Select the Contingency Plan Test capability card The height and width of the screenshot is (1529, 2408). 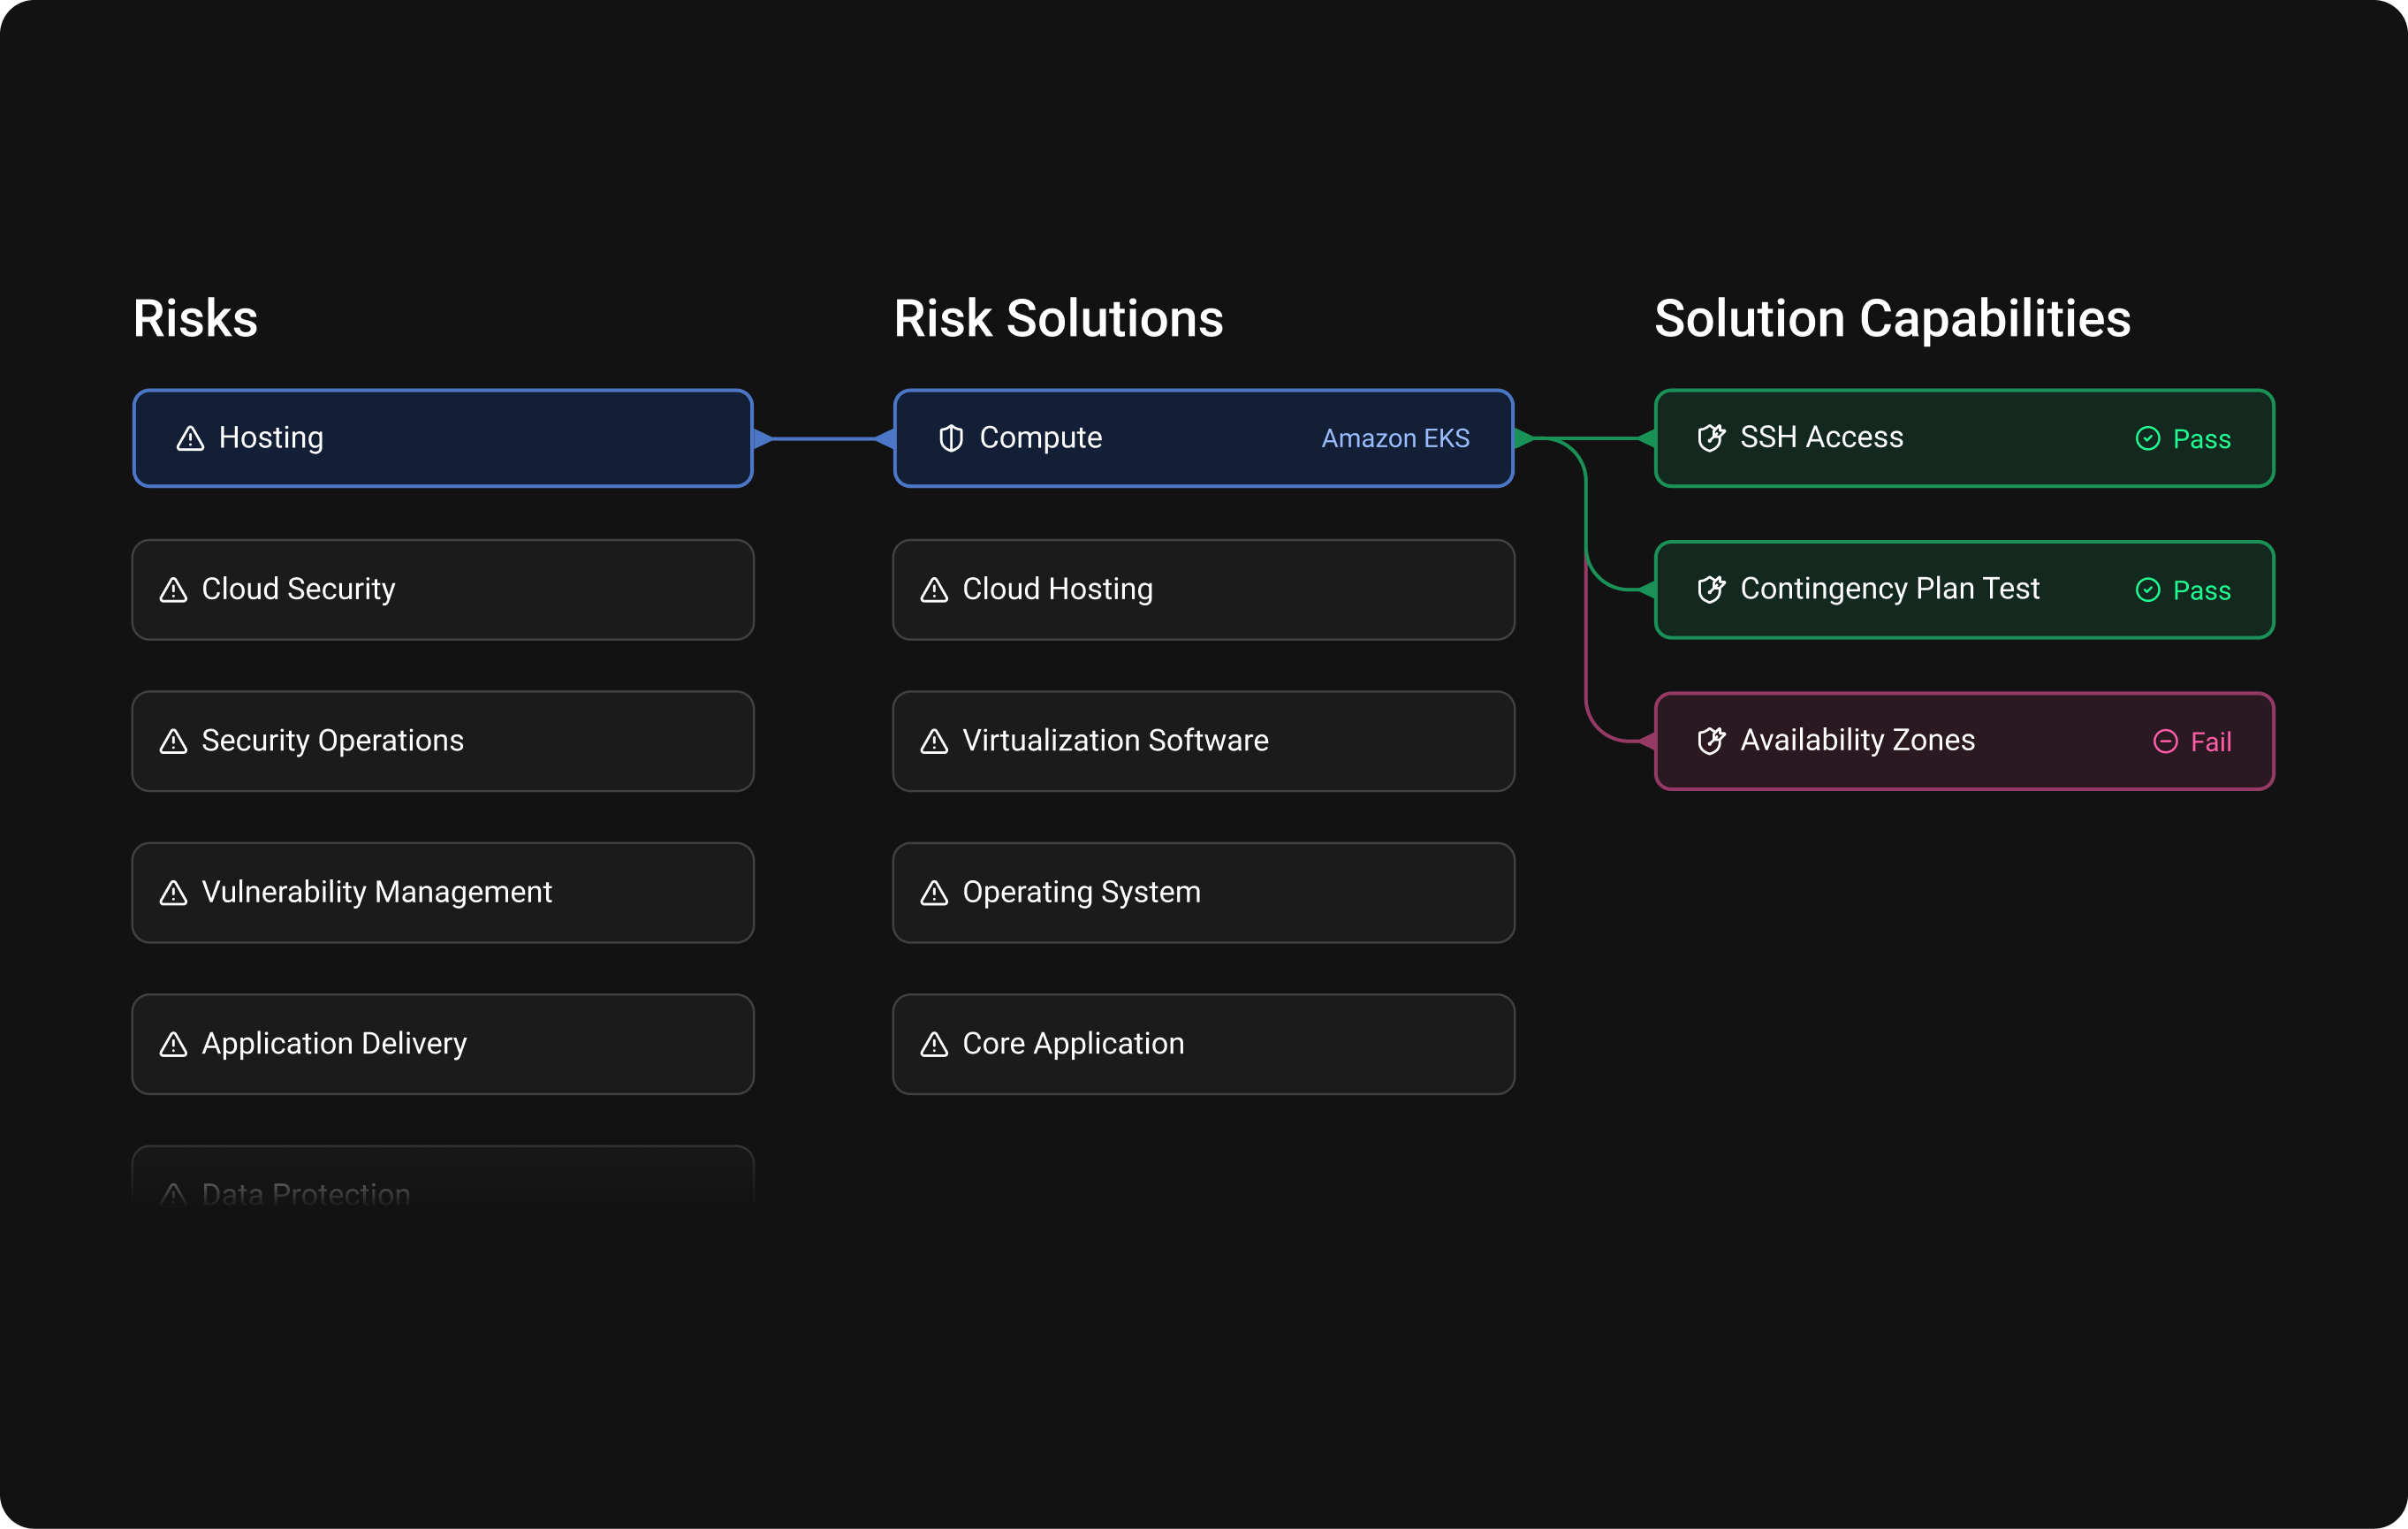tap(1965, 590)
